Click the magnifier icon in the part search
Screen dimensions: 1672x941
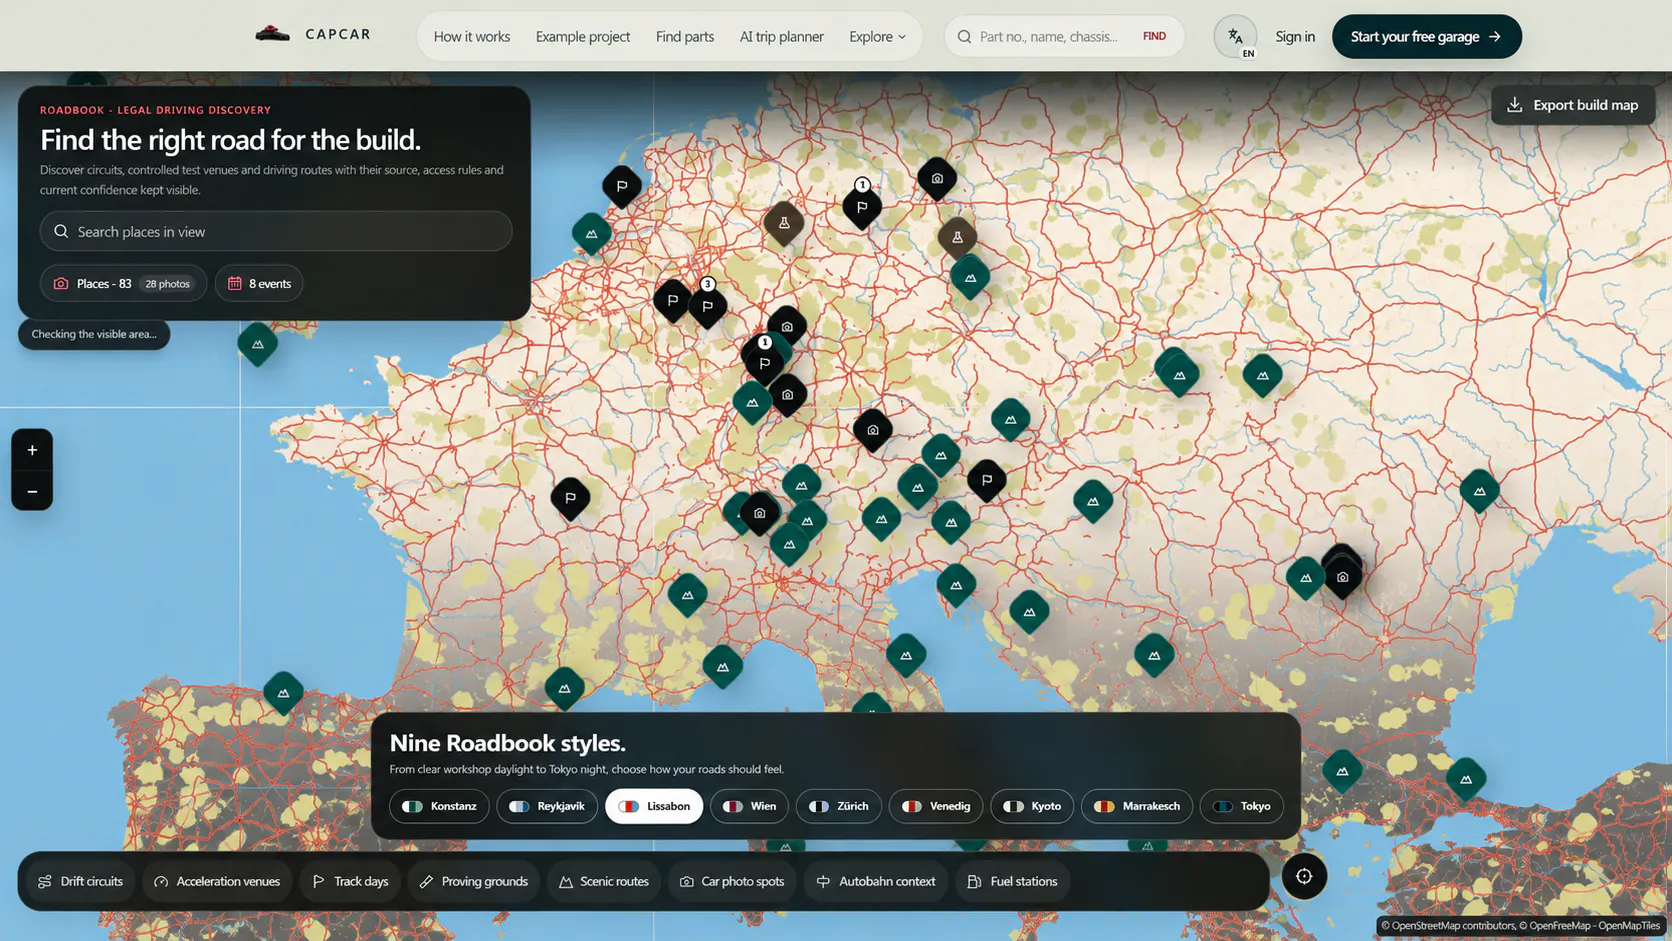pos(964,36)
